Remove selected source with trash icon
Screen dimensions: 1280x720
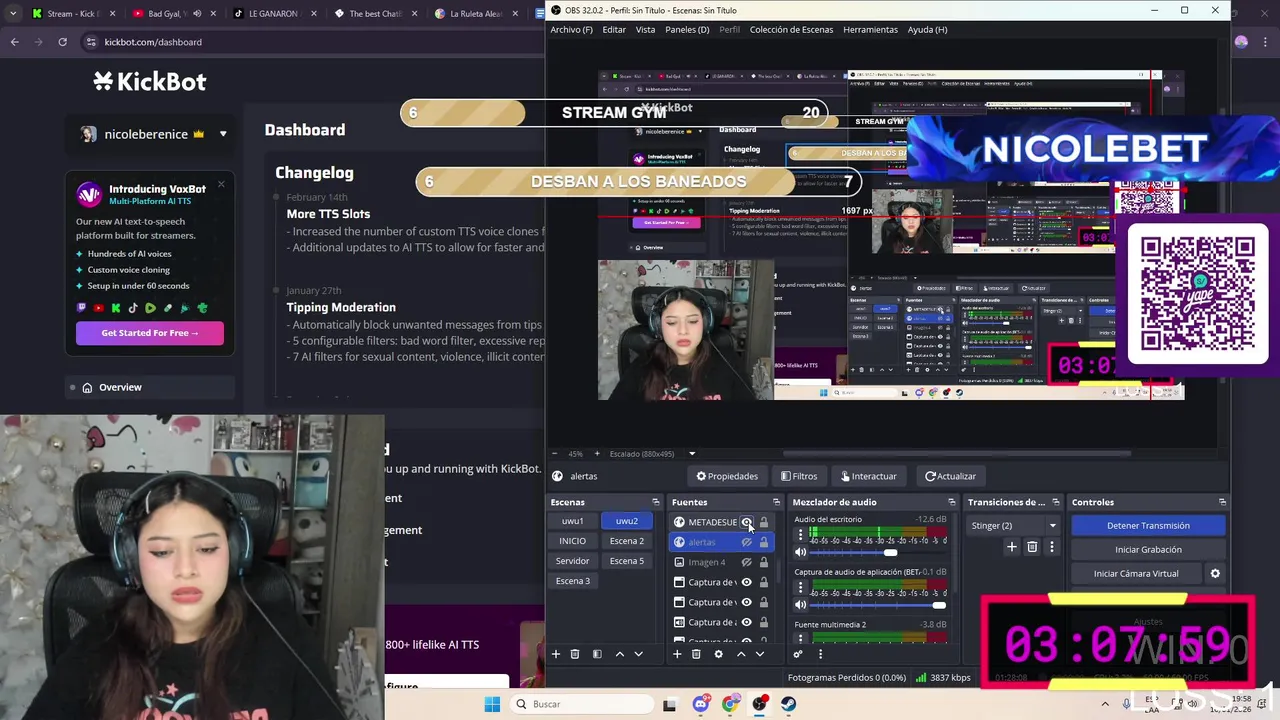pos(696,654)
